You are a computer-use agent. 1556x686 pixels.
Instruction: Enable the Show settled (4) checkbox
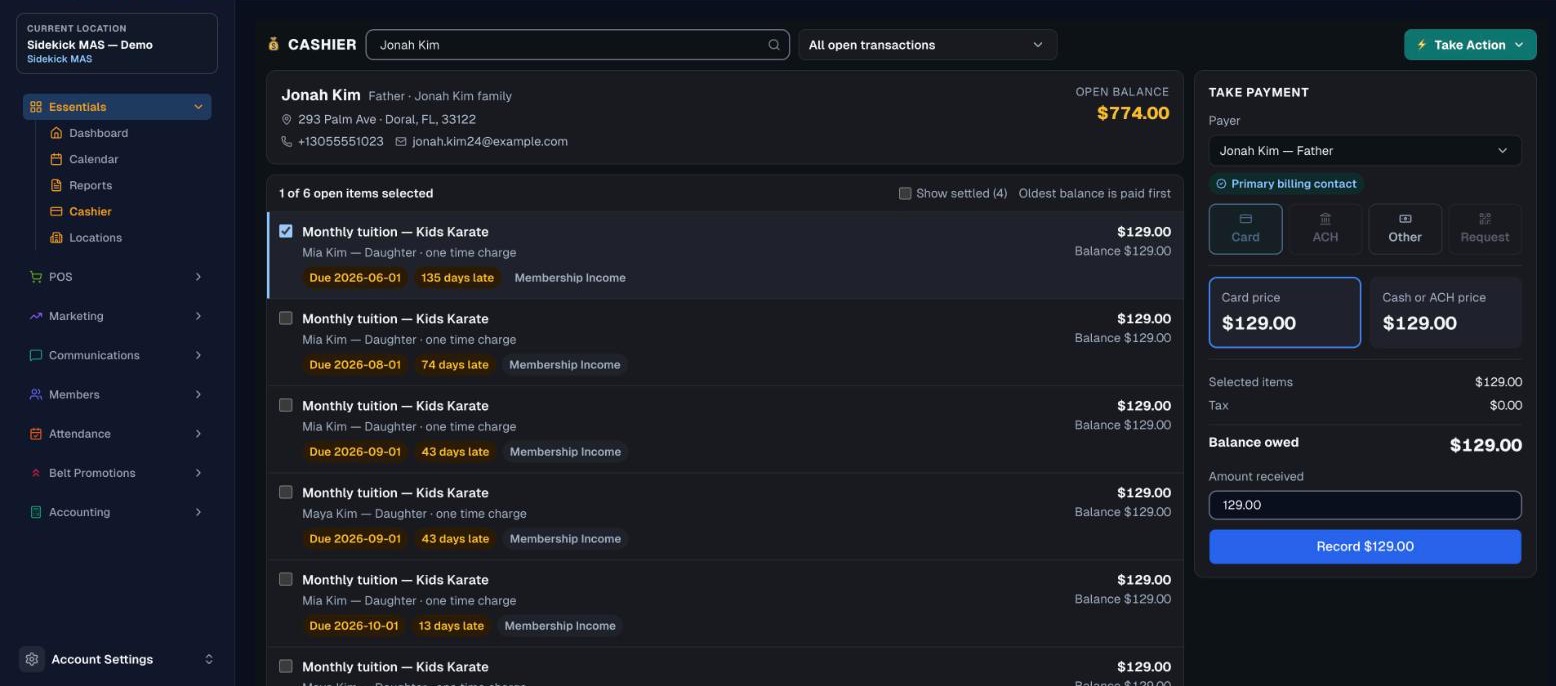[x=905, y=193]
